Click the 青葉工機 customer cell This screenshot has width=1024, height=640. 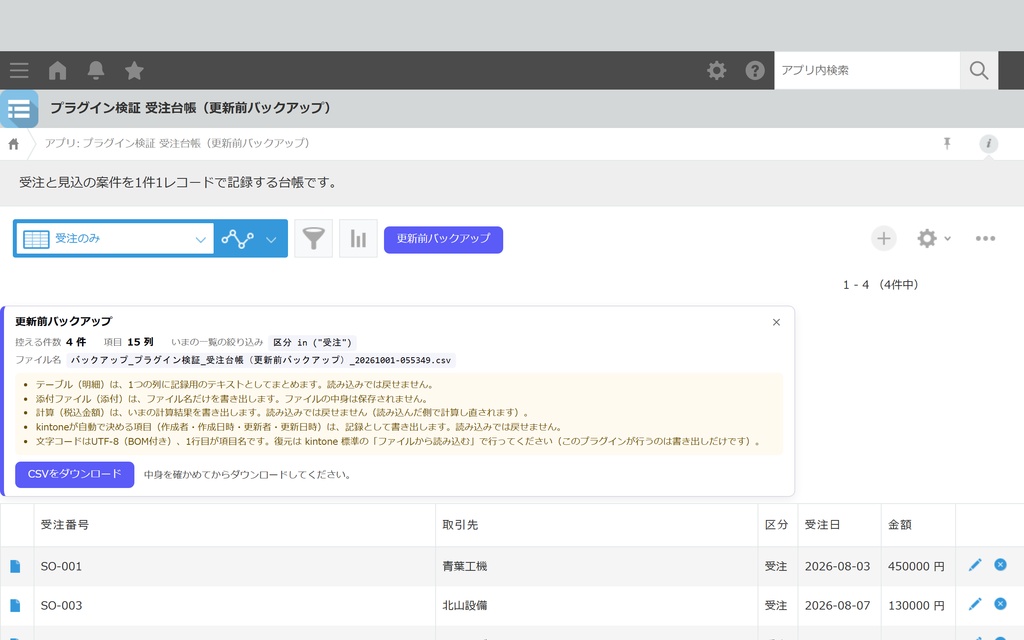pyautogui.click(x=596, y=566)
